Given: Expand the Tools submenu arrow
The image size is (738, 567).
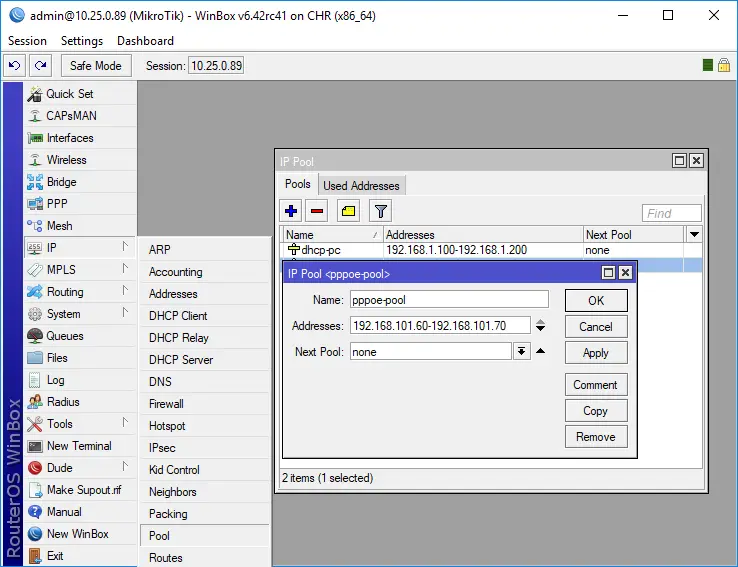Looking at the screenshot, I should pyautogui.click(x=125, y=423).
